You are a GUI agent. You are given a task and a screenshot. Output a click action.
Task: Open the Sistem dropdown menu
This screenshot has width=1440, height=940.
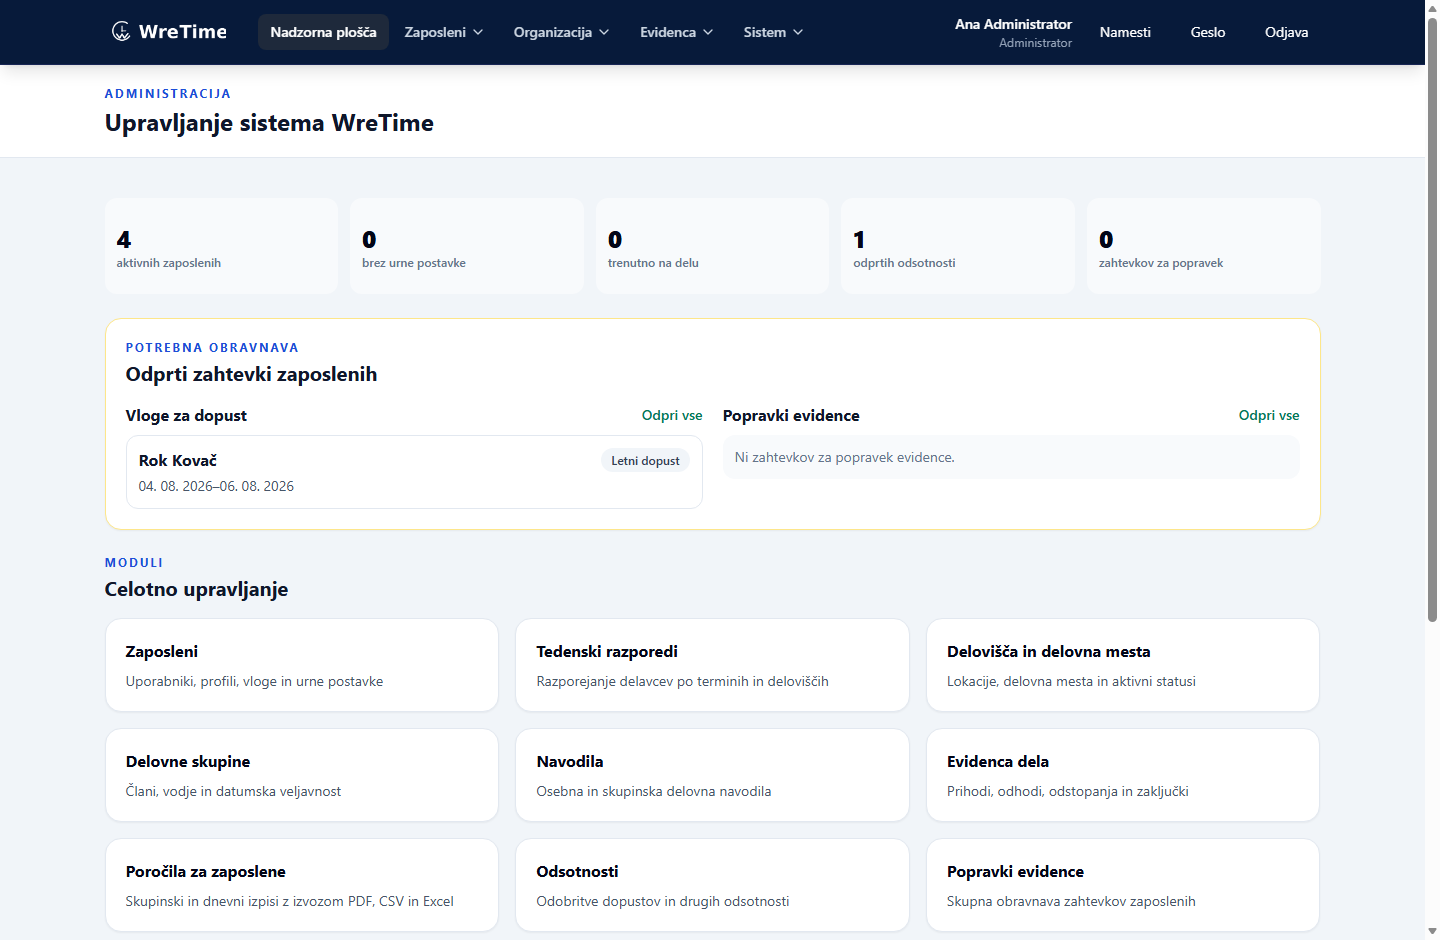click(x=773, y=32)
